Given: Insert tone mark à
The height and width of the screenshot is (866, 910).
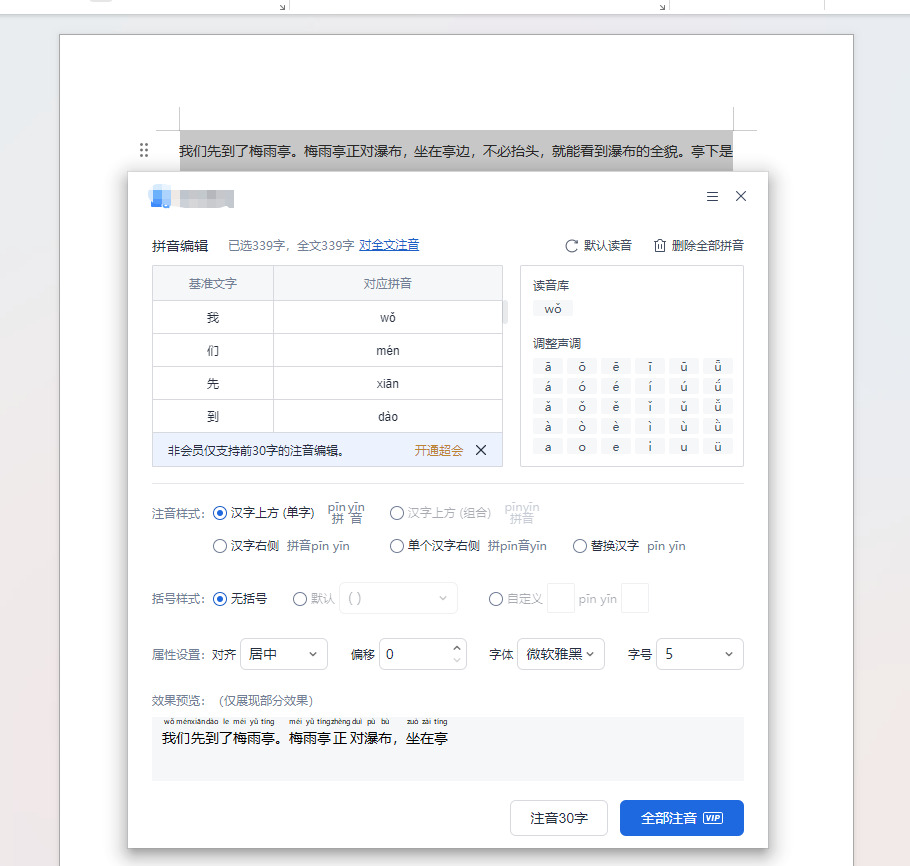Looking at the screenshot, I should tap(548, 427).
